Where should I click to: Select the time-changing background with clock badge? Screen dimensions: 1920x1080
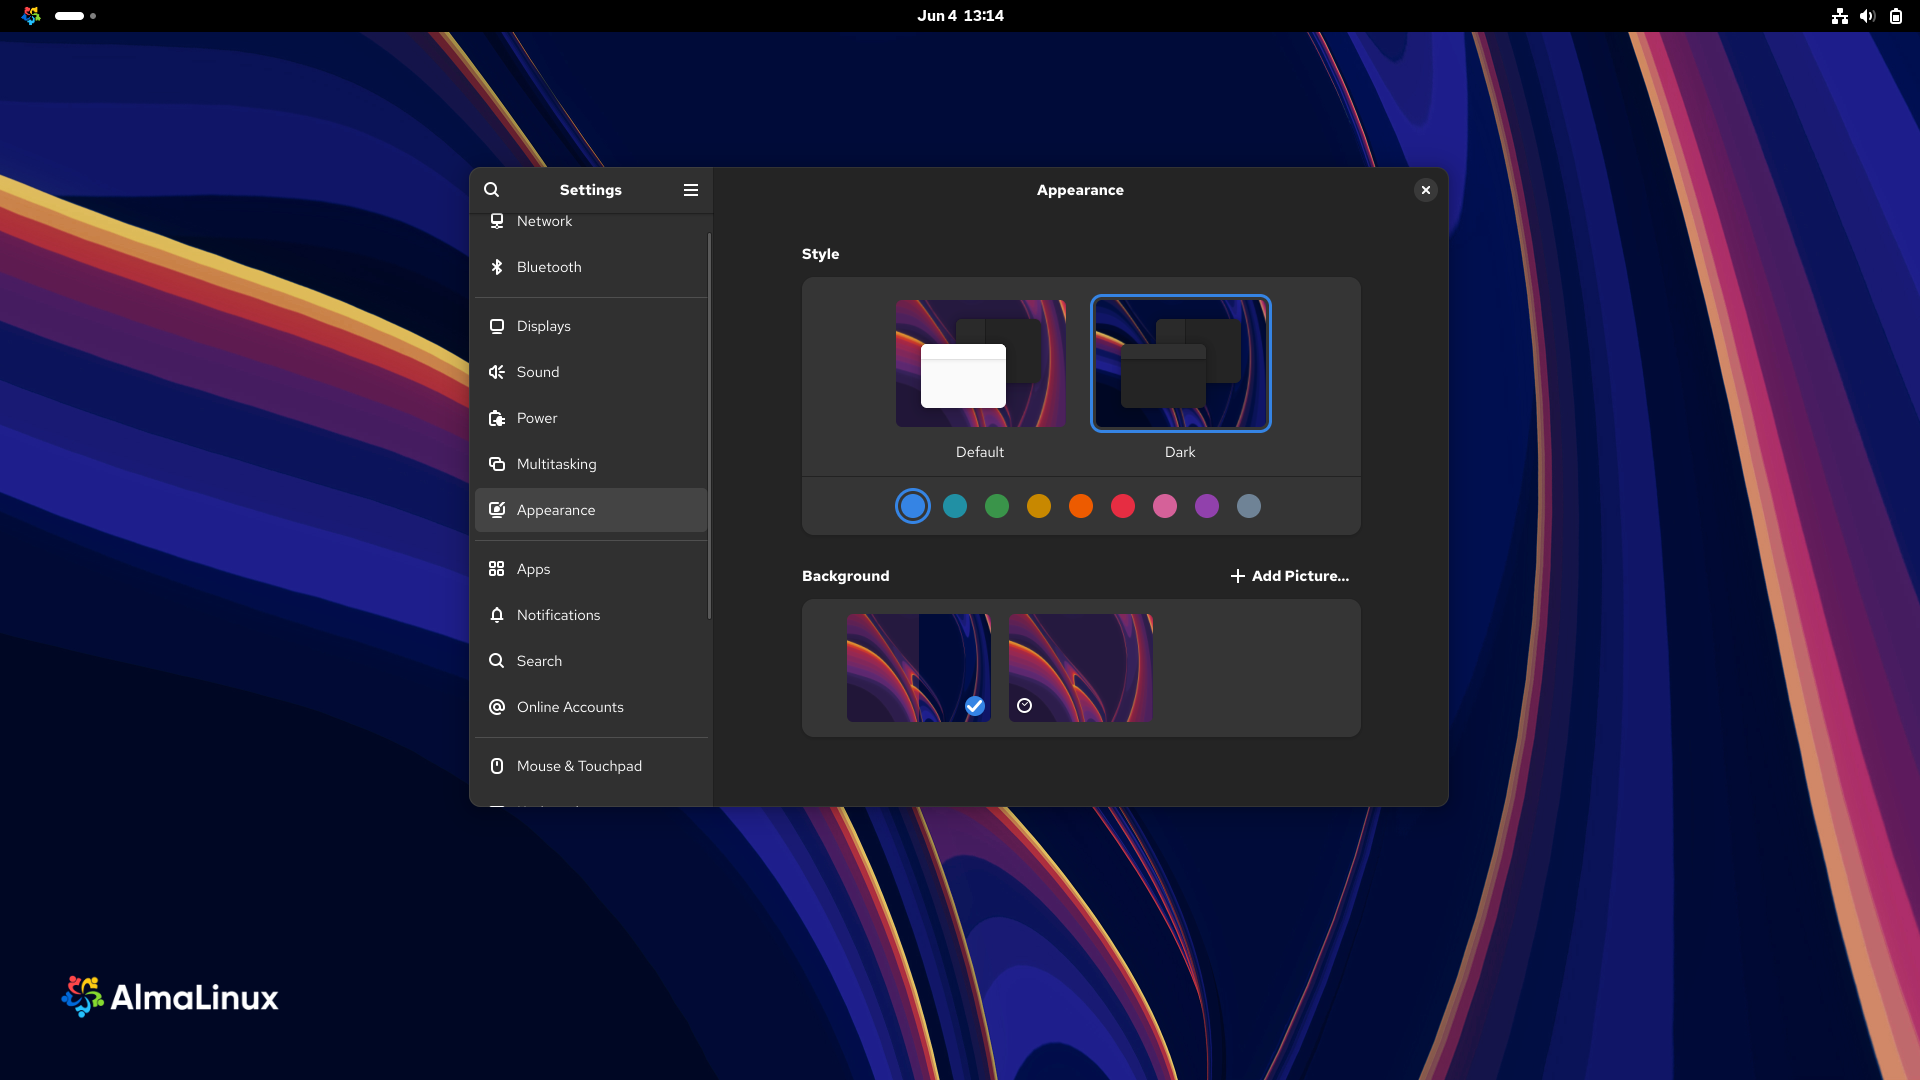pyautogui.click(x=1081, y=668)
